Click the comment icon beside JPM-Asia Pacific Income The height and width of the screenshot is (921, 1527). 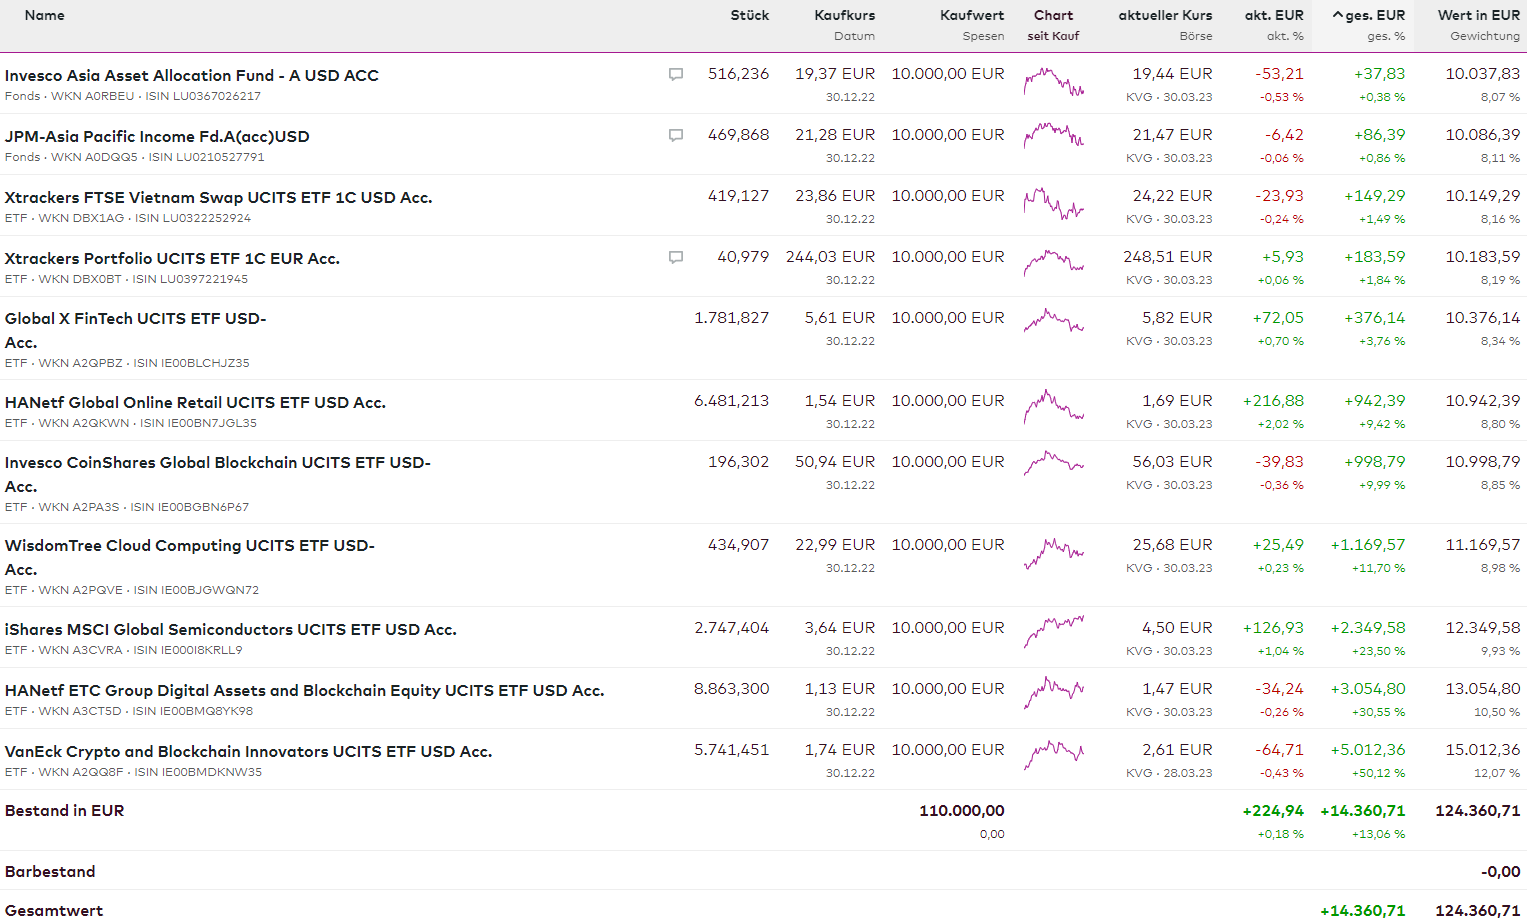[x=676, y=136]
